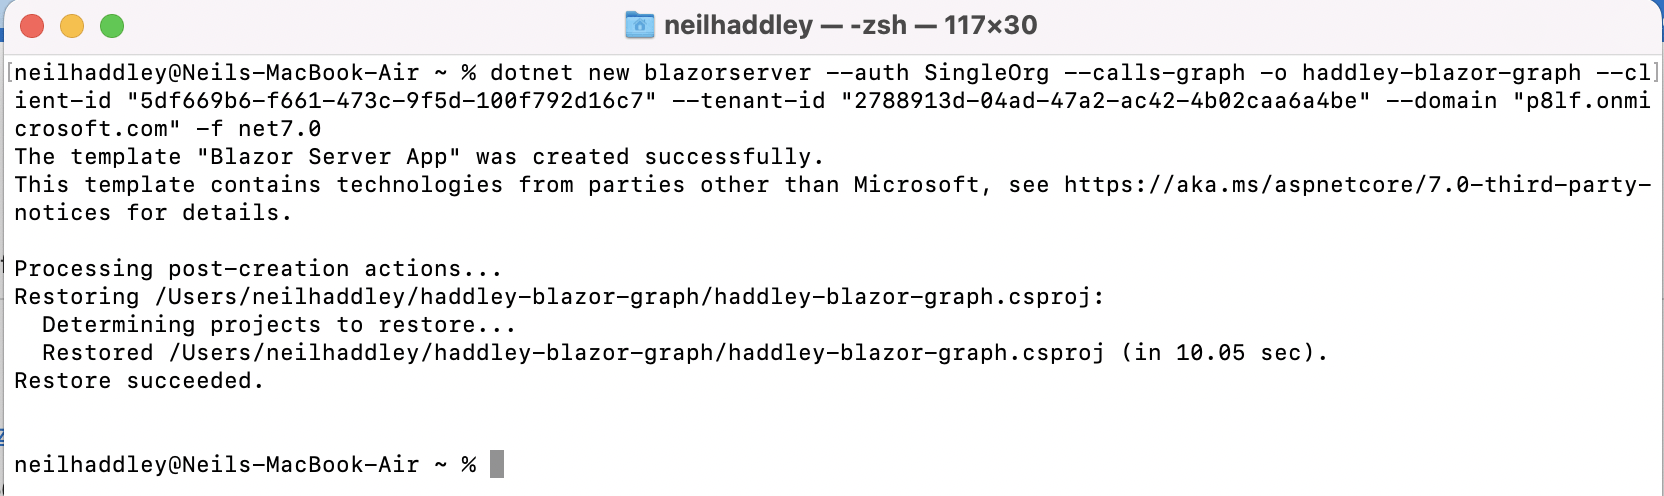
Task: Click the 'Determining projects to restore...' line
Action: point(279,325)
